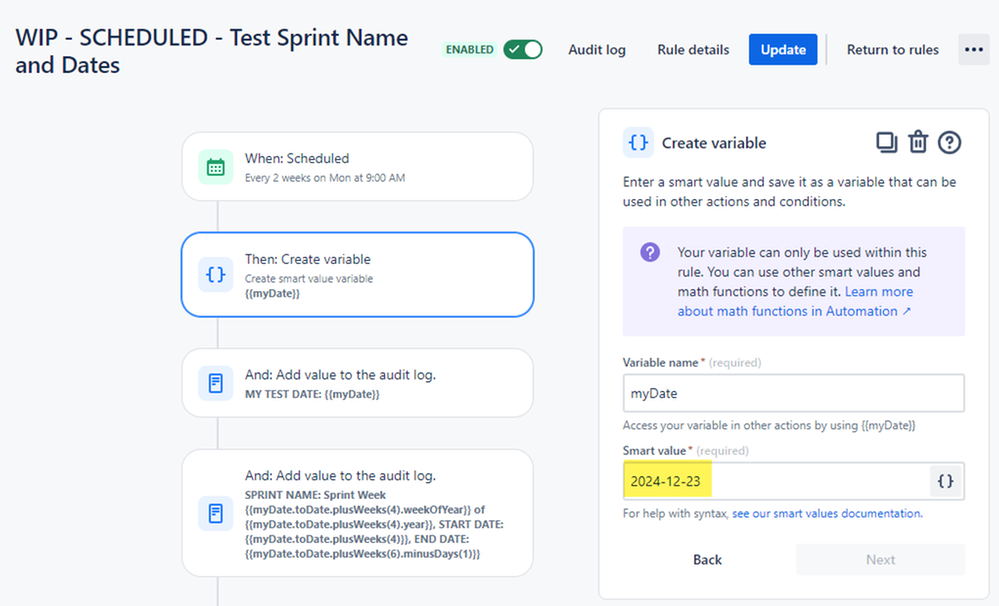Click the blue Update button
Image resolution: width=999 pixels, height=606 pixels.
783,50
